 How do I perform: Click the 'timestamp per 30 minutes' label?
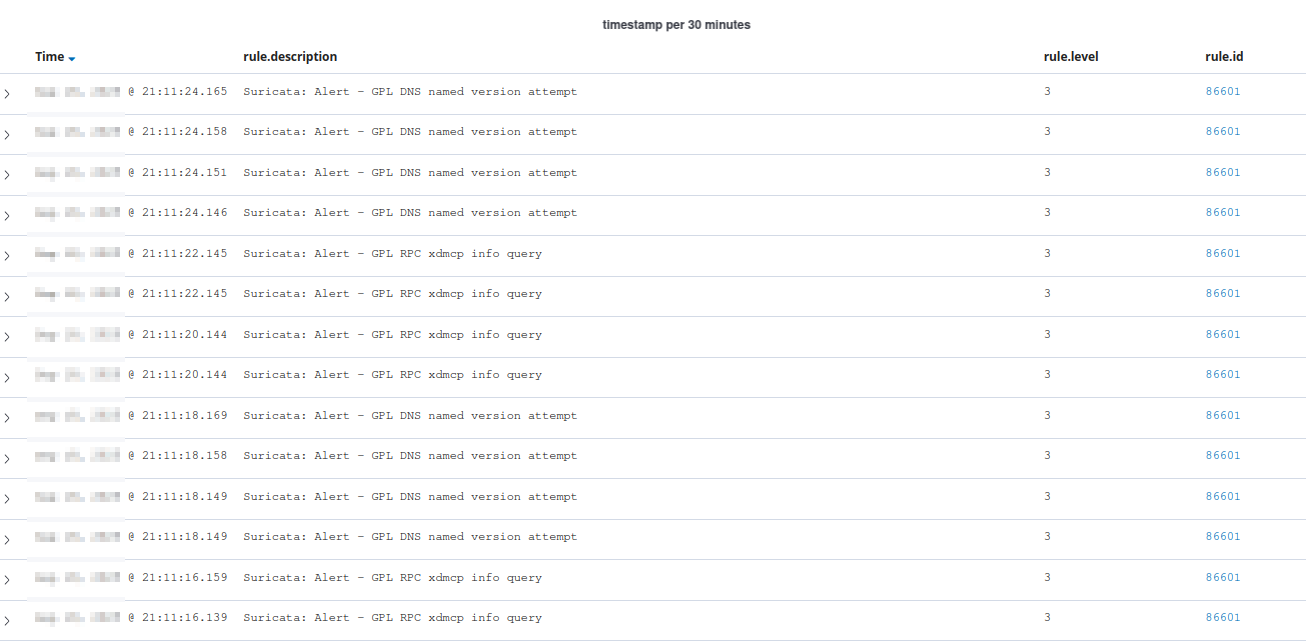tap(676, 25)
